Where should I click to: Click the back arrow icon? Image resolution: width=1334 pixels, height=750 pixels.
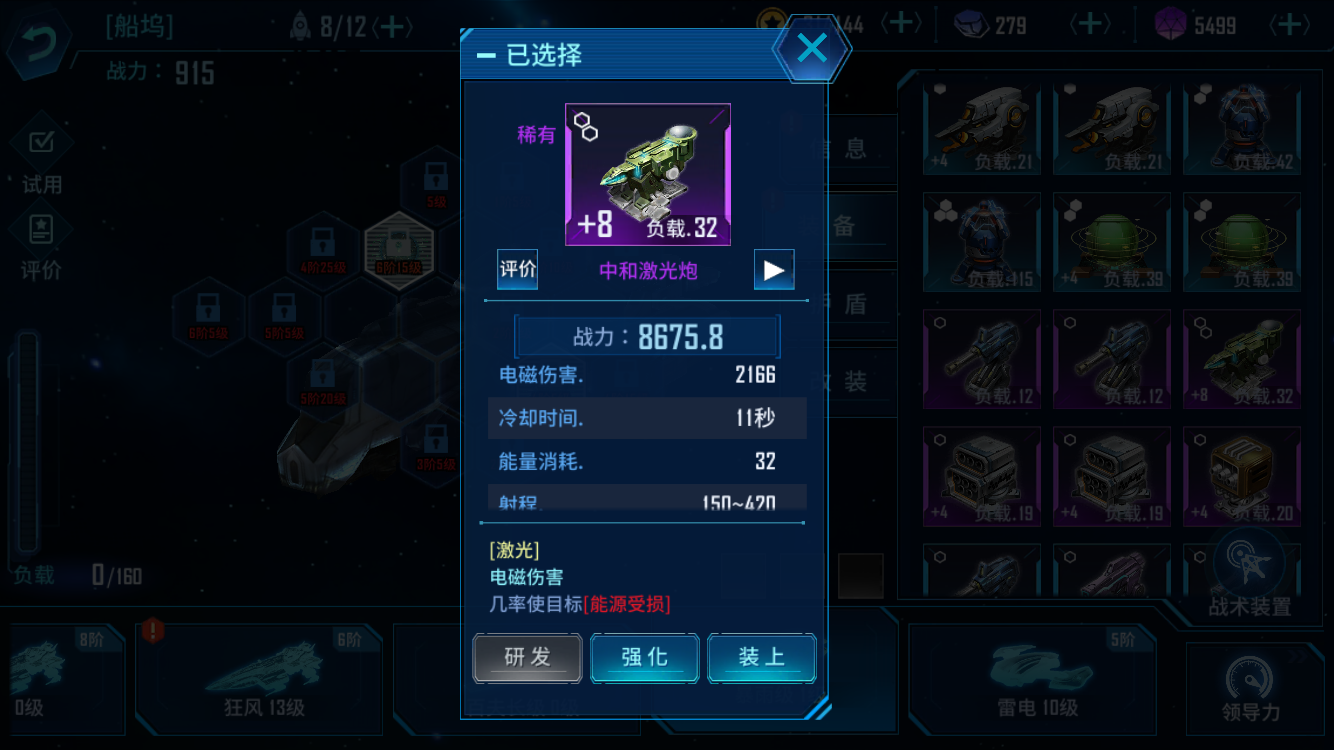38,44
